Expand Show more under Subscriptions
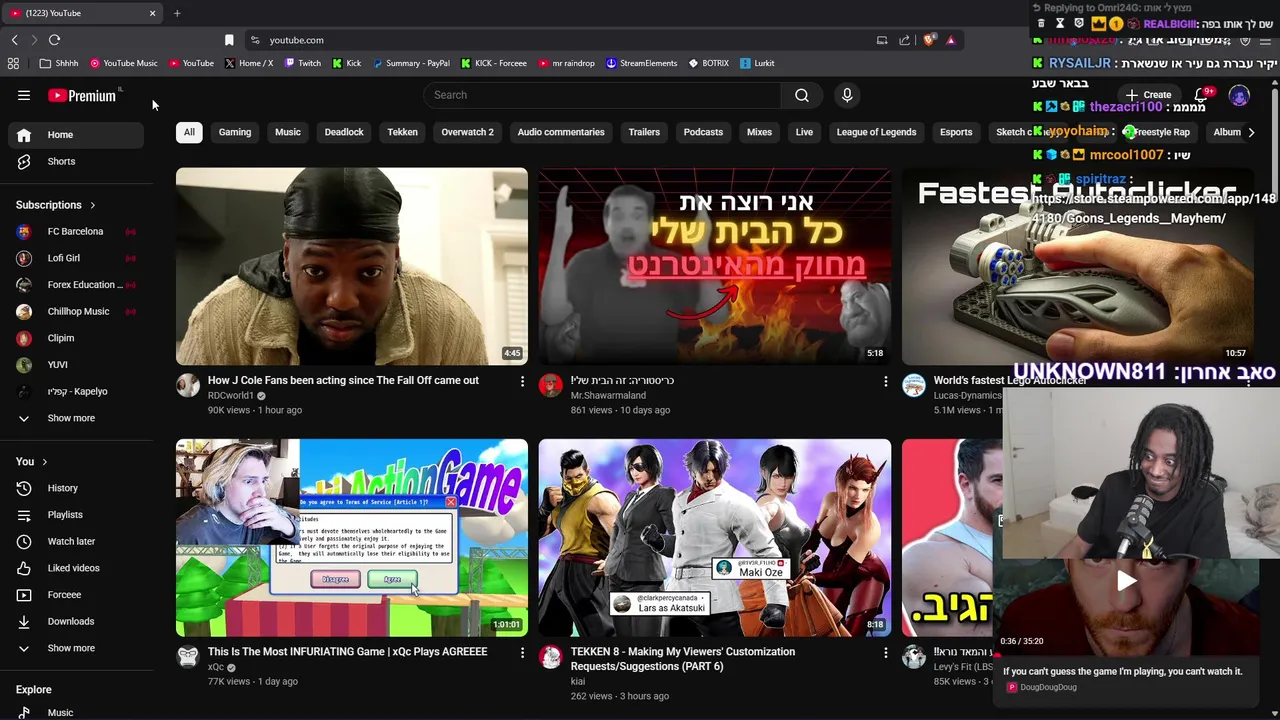Image resolution: width=1280 pixels, height=720 pixels. pos(76,418)
